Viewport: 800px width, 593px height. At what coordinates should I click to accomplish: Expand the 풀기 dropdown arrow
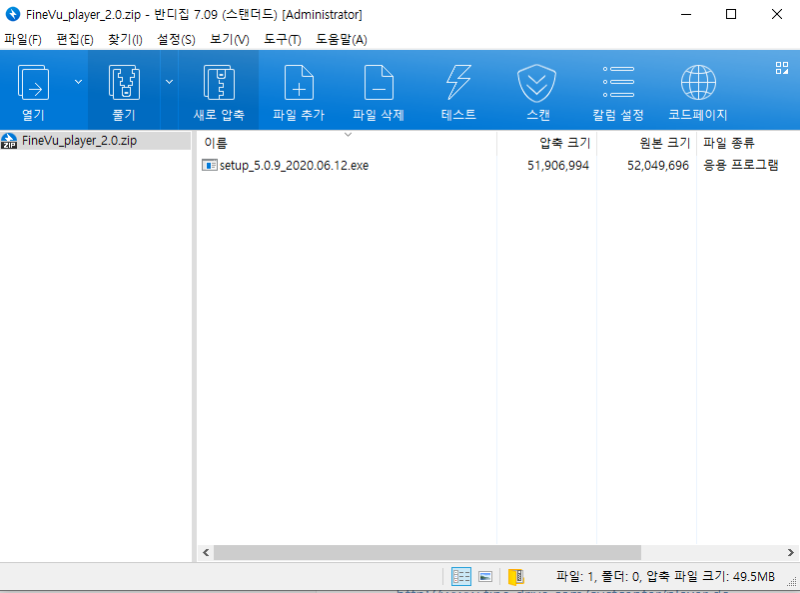pos(169,82)
